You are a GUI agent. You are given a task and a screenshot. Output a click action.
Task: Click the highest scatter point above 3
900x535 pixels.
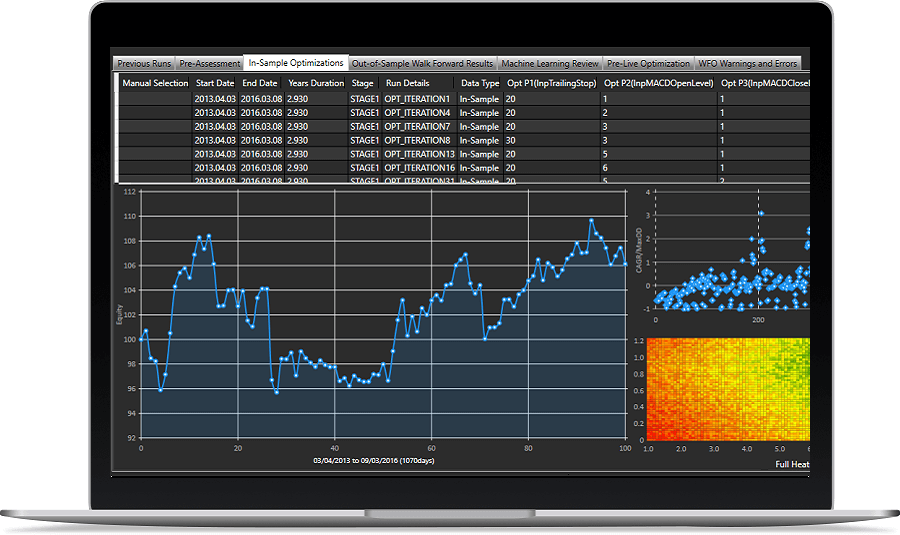point(761,214)
